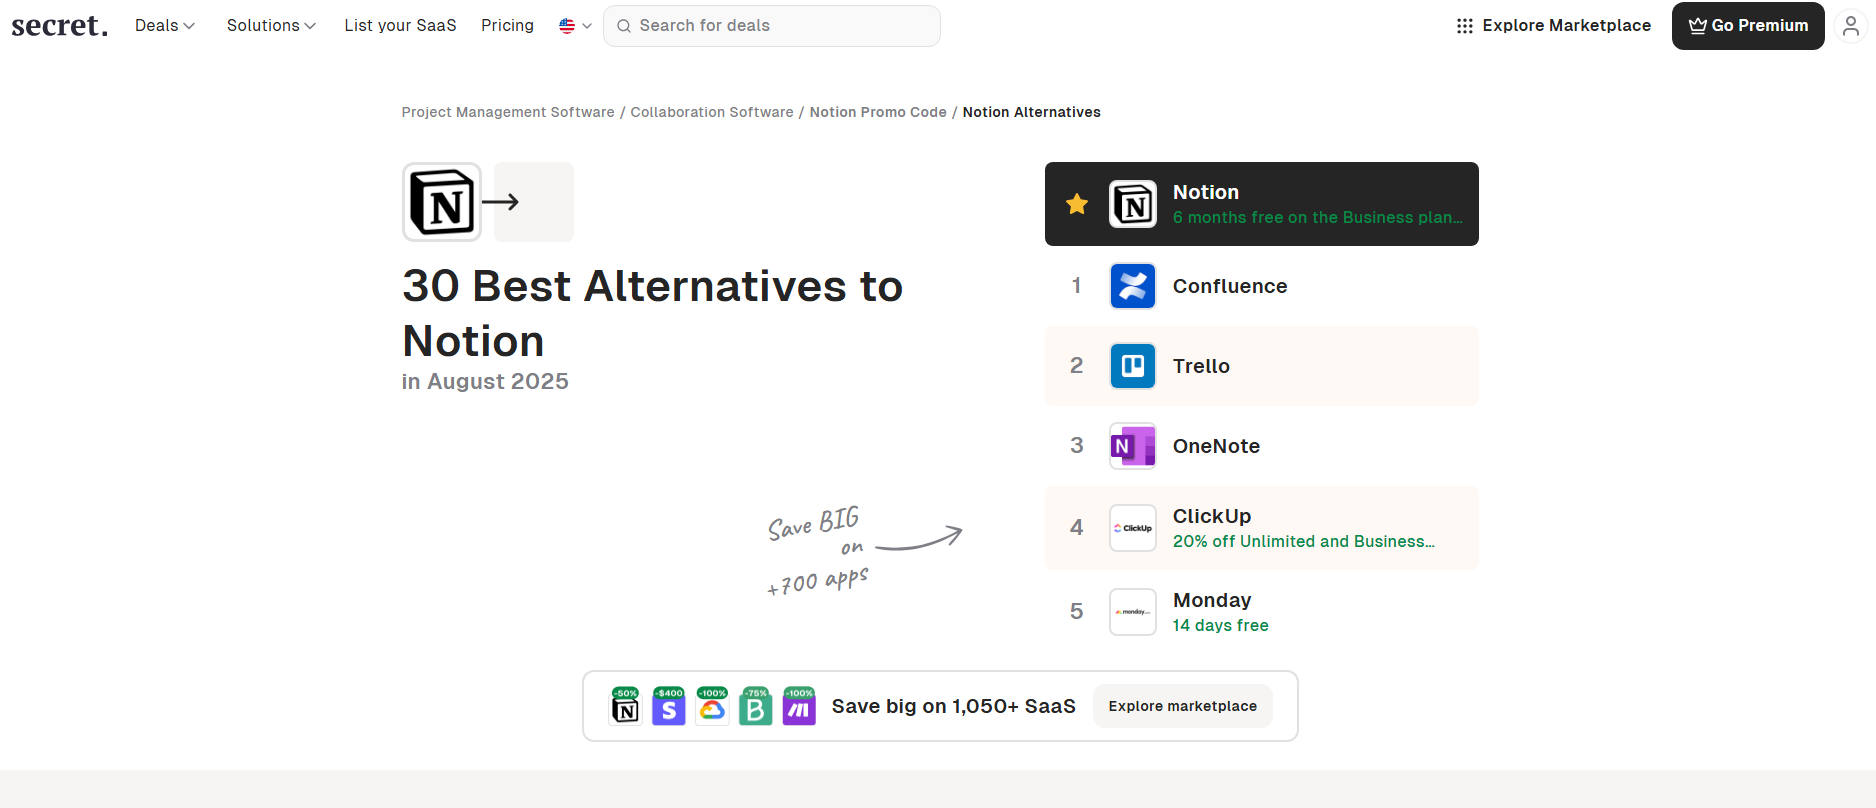Focus the Search for deals field
The image size is (1876, 808).
click(772, 26)
